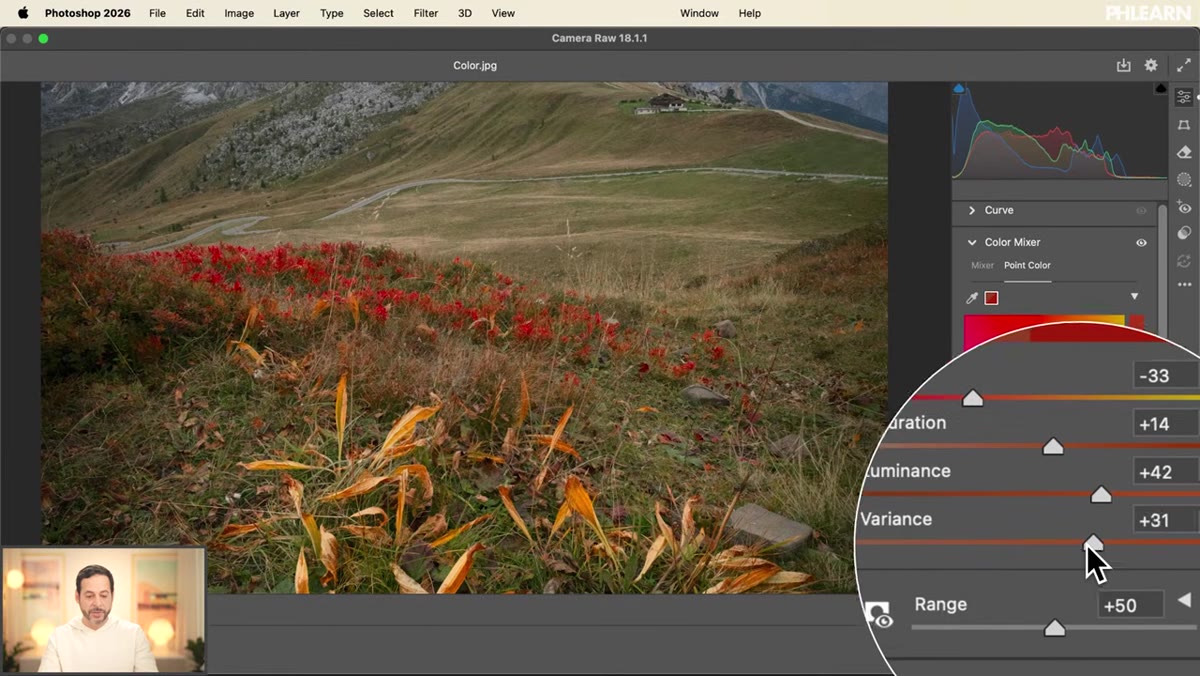The image size is (1200, 676).
Task: Click the hue shift slider handle
Action: (x=972, y=397)
